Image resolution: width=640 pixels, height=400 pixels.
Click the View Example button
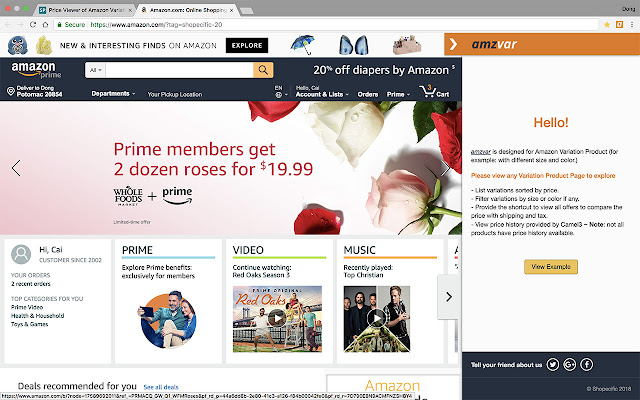click(x=551, y=267)
